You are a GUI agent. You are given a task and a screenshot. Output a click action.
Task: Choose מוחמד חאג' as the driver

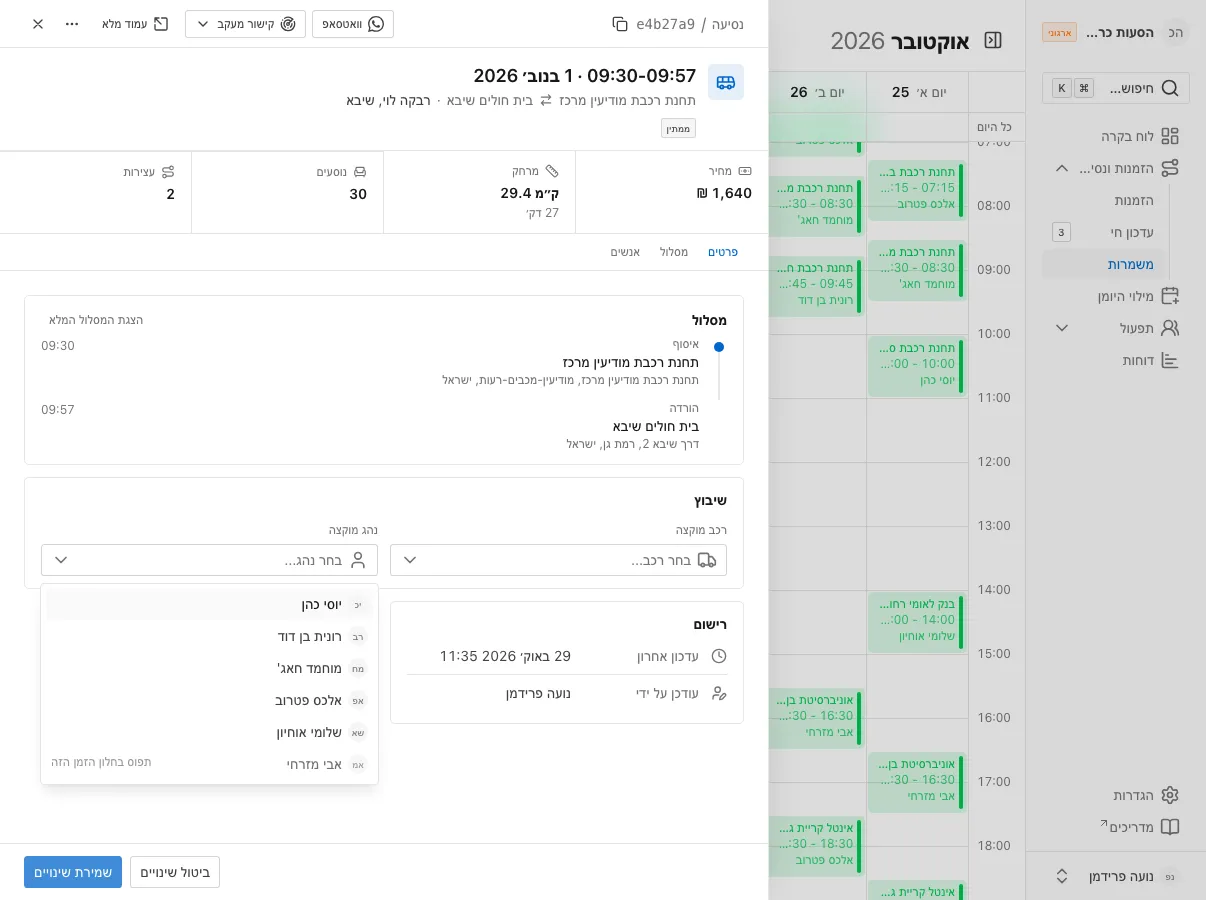point(209,668)
